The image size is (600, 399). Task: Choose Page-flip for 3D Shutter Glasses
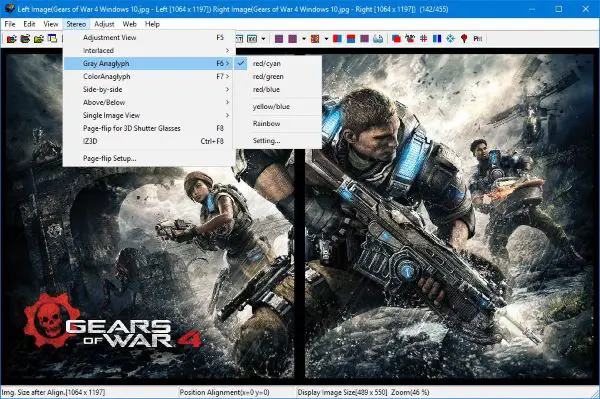pyautogui.click(x=149, y=128)
